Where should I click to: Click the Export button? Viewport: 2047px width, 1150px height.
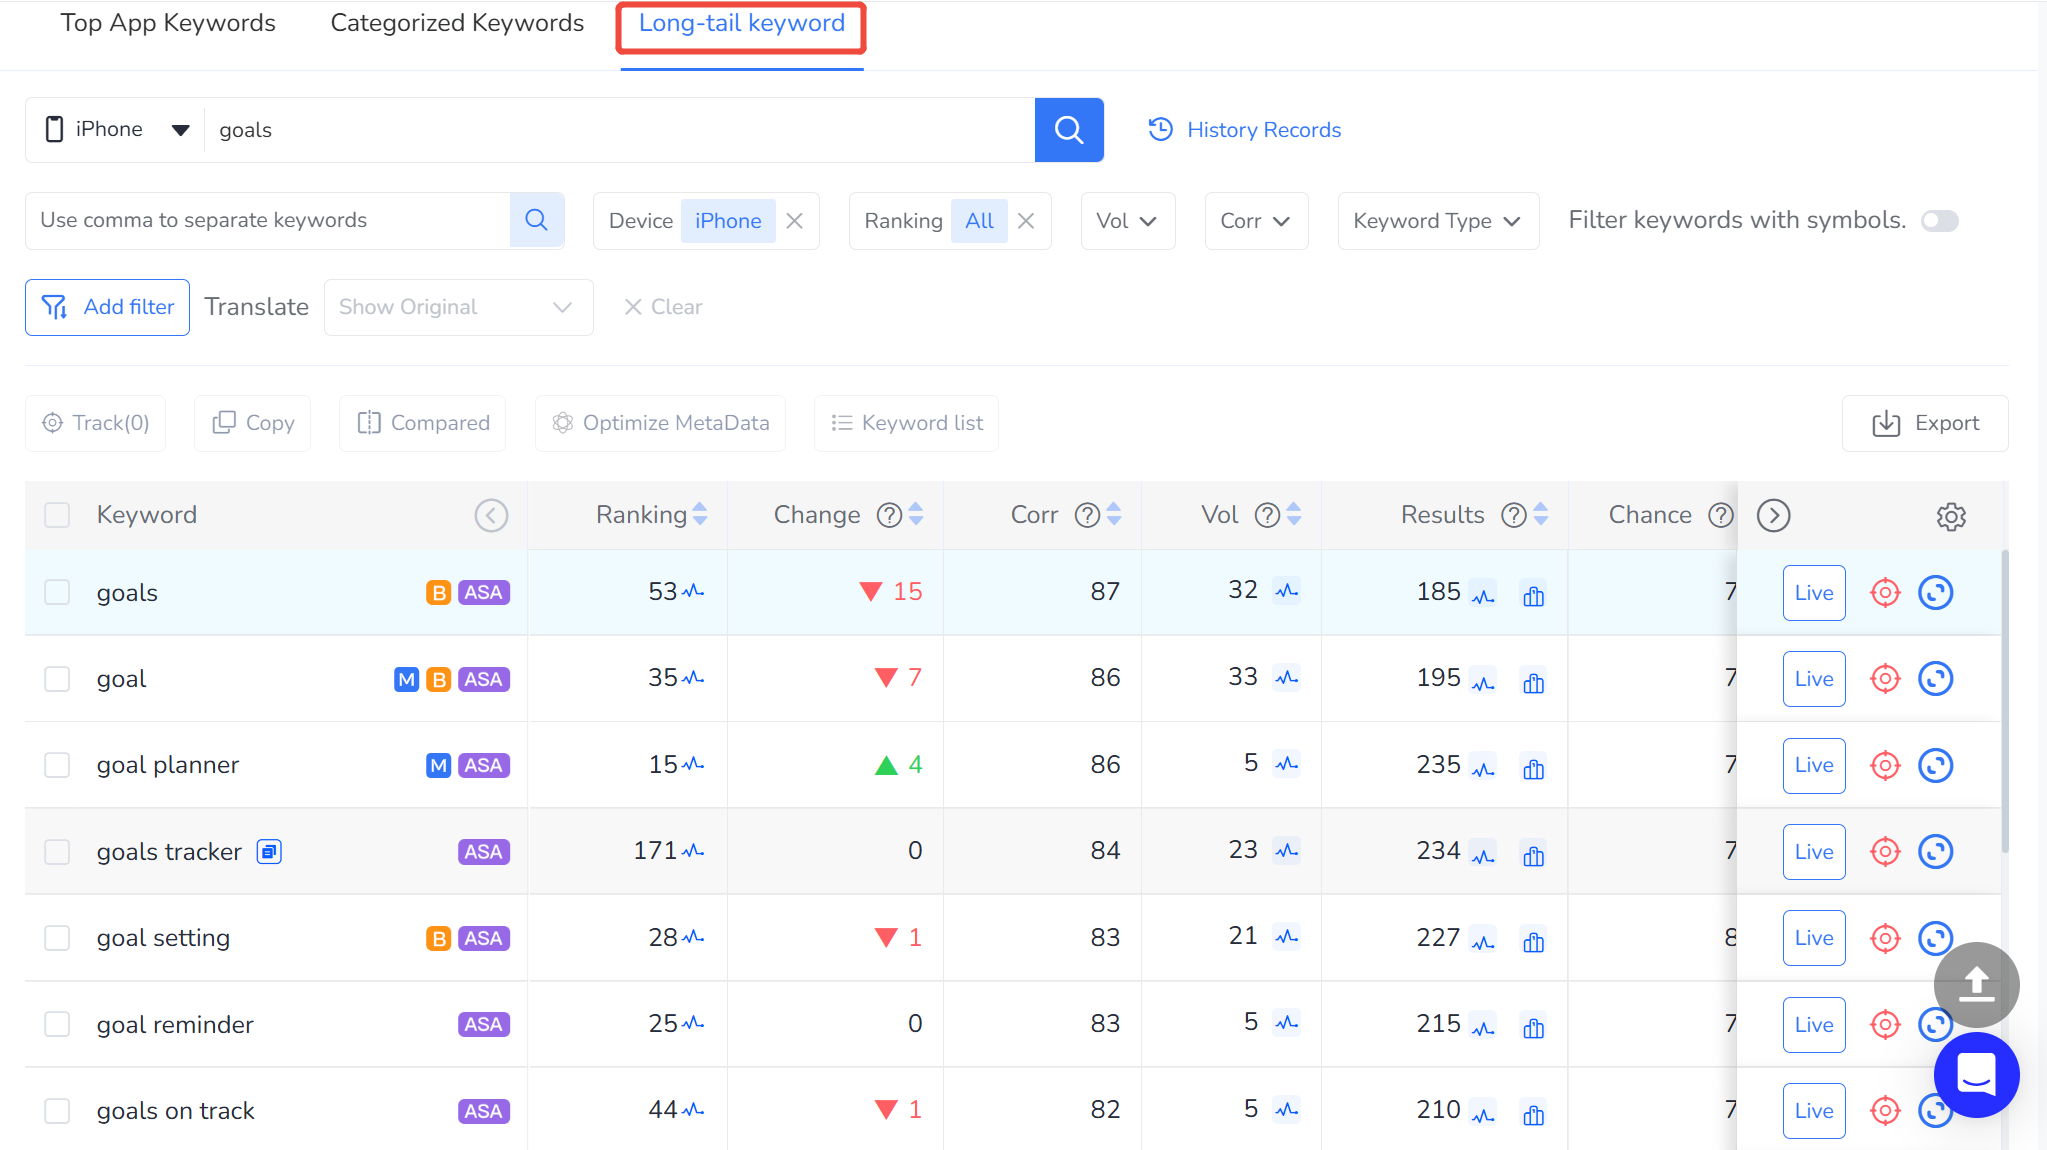click(x=1925, y=423)
